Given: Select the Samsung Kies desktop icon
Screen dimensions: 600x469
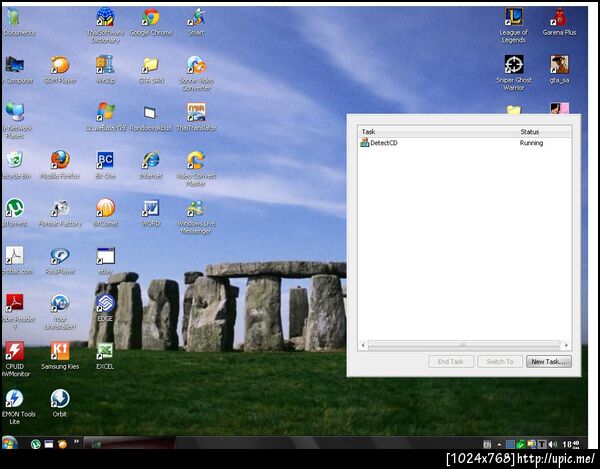Looking at the screenshot, I should tap(60, 356).
